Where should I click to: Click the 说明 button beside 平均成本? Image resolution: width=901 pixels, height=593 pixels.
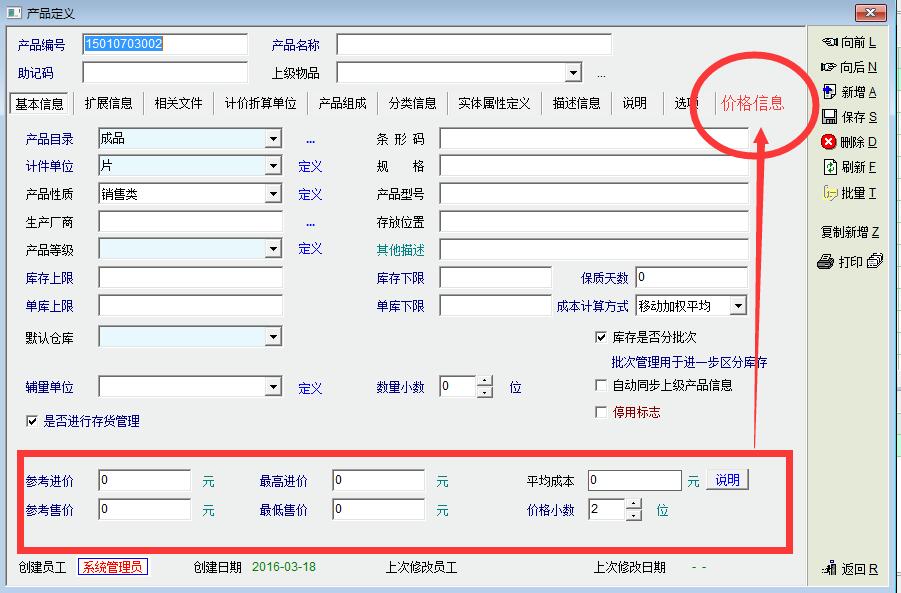[x=727, y=480]
